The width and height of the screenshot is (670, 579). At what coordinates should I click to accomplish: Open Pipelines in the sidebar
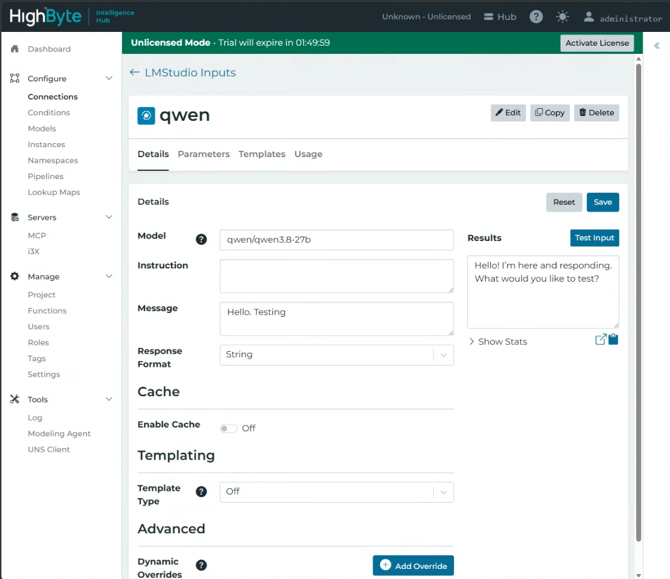(45, 176)
